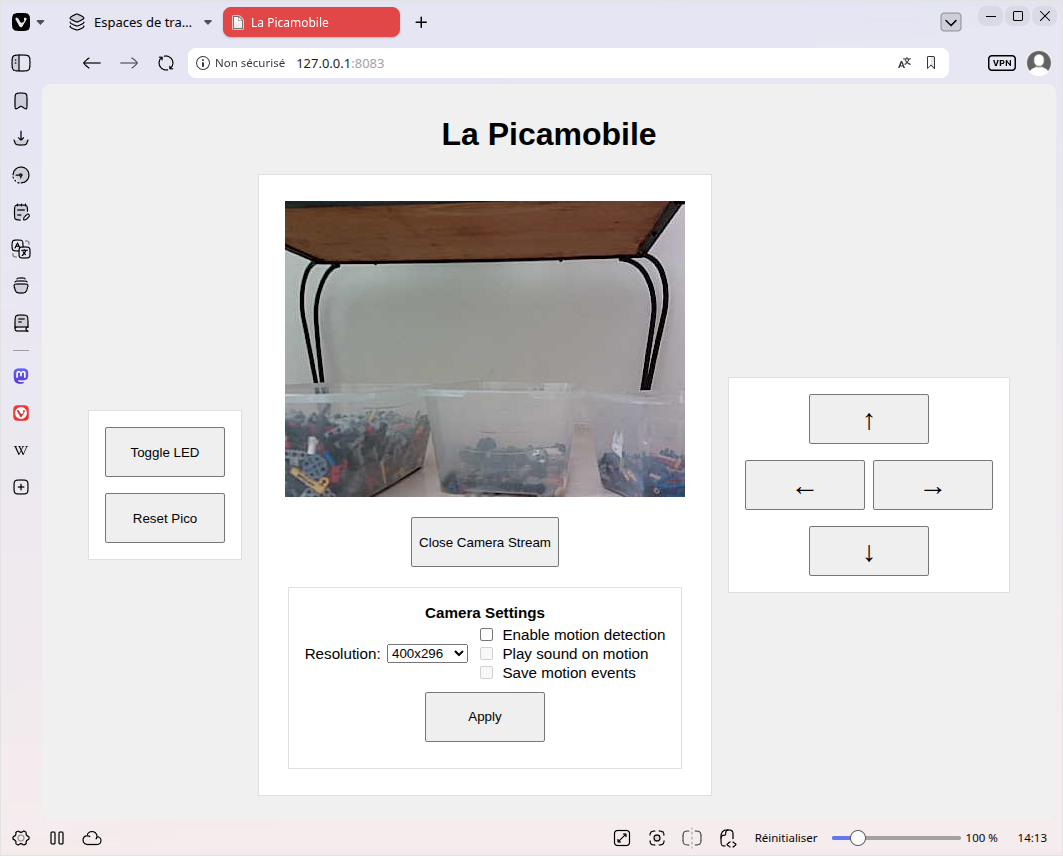The height and width of the screenshot is (856, 1063).
Task: Open the Translate panel icon
Action: pos(21,249)
